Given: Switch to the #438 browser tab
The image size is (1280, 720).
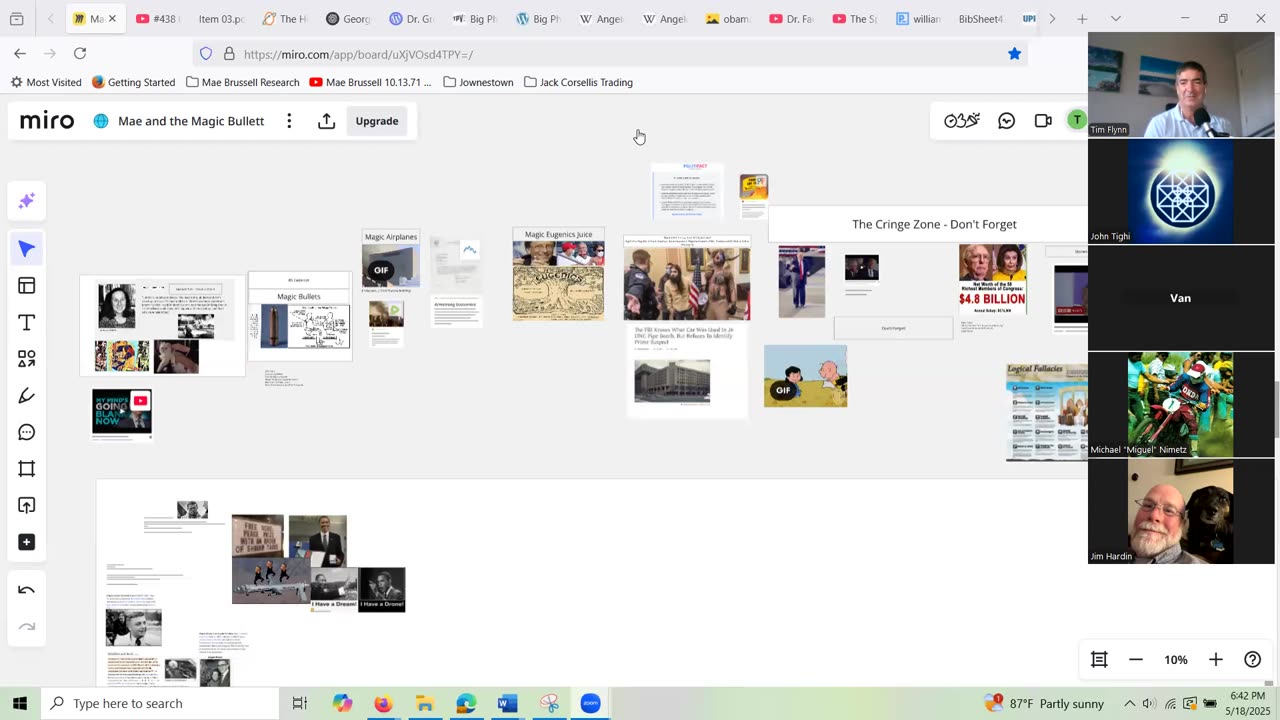Looking at the screenshot, I should (157, 19).
